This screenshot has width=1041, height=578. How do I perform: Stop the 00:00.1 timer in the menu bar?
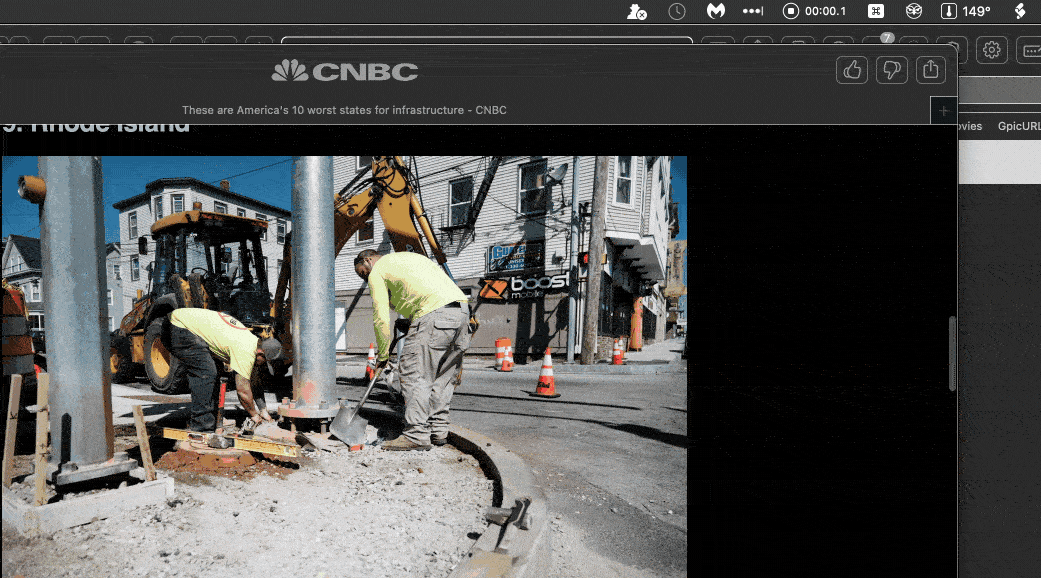(789, 11)
